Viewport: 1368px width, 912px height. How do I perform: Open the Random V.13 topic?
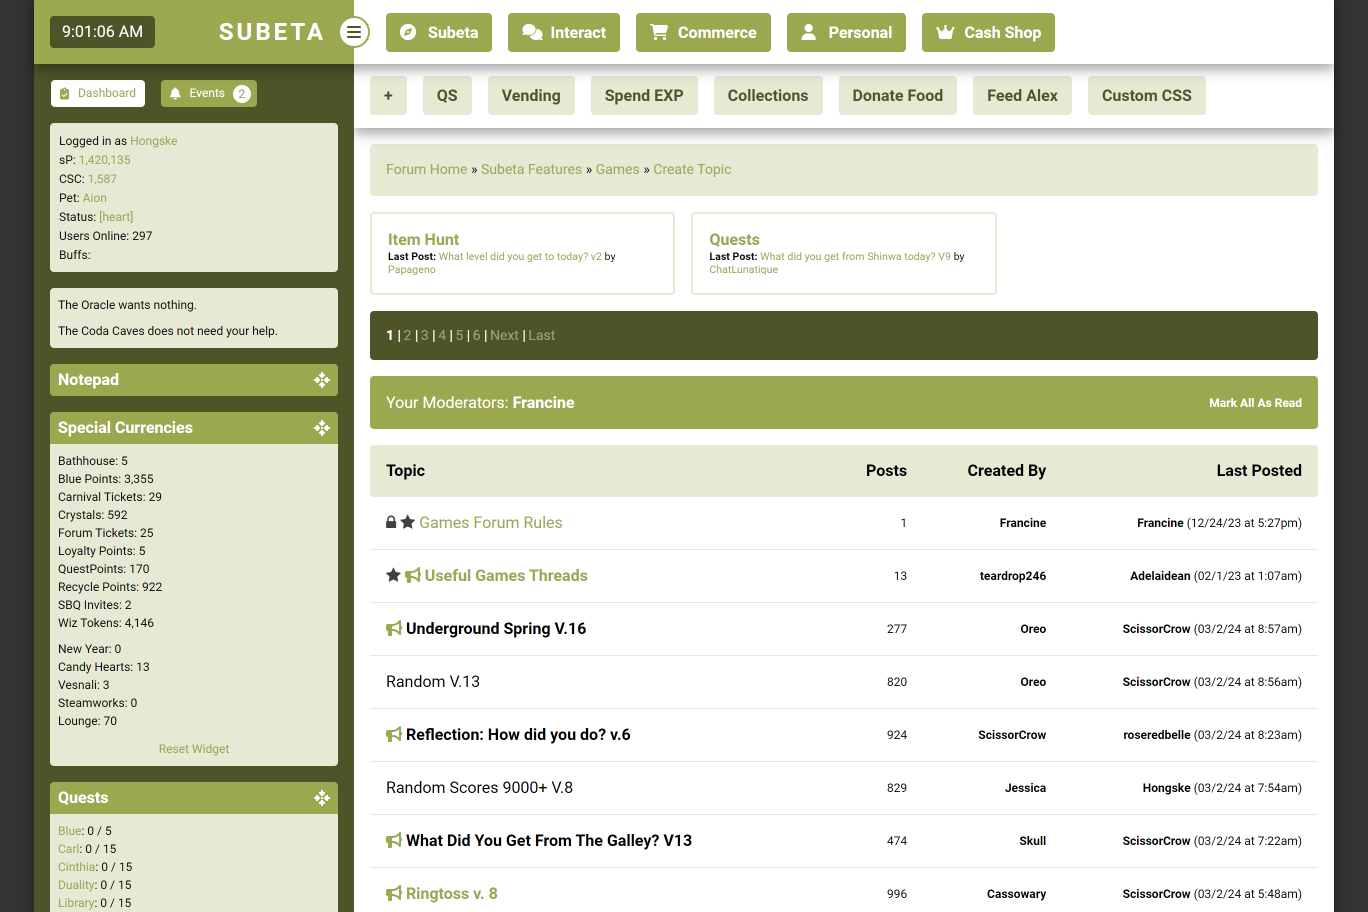click(x=433, y=682)
